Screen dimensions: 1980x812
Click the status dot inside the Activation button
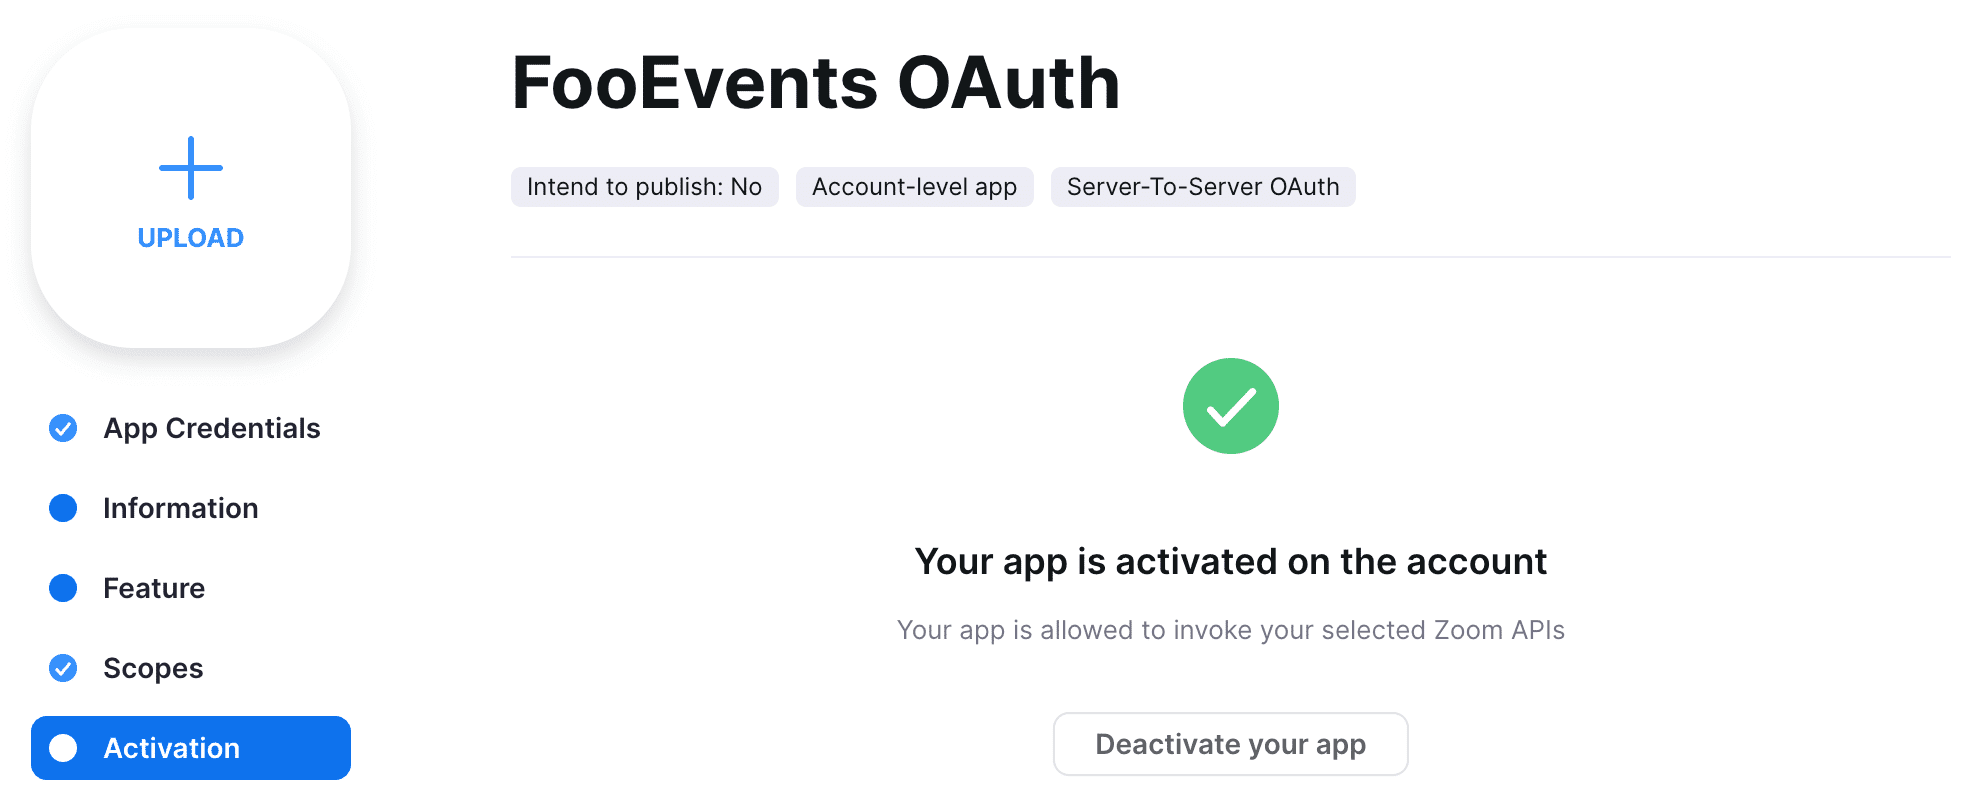click(x=64, y=747)
